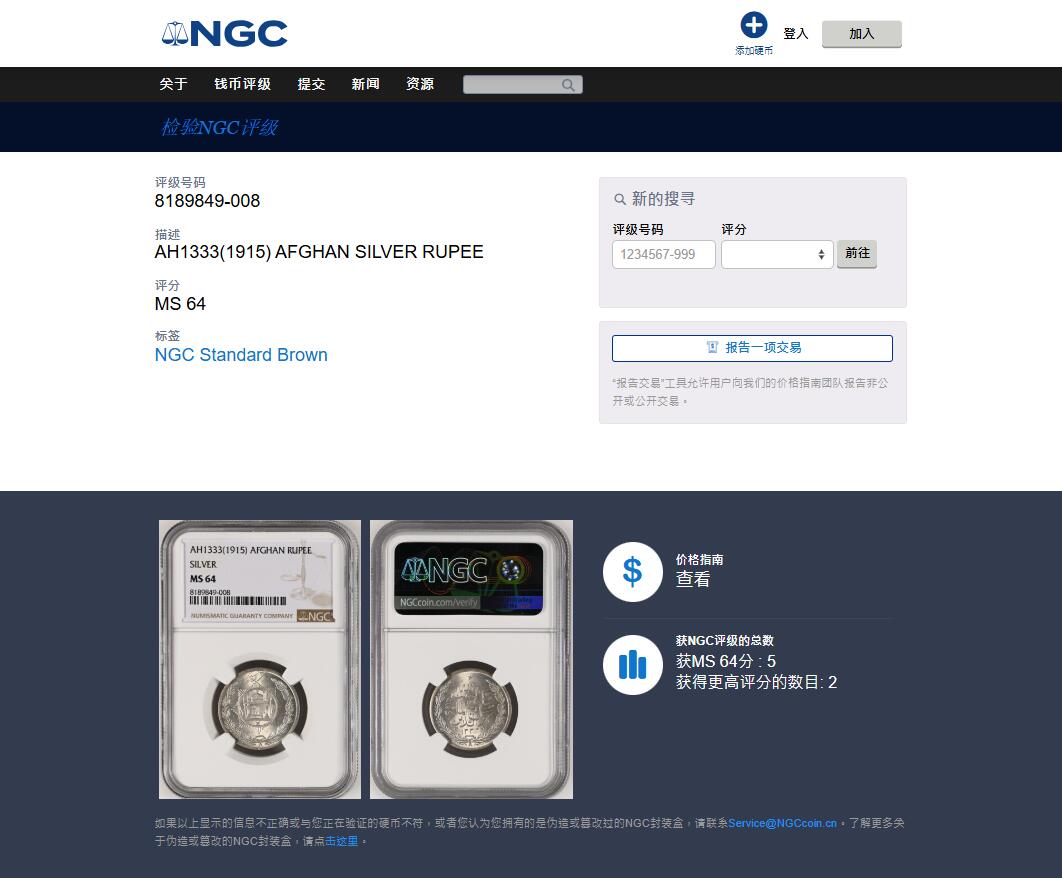
Task: Click the 前往 go button
Action: [x=857, y=253]
